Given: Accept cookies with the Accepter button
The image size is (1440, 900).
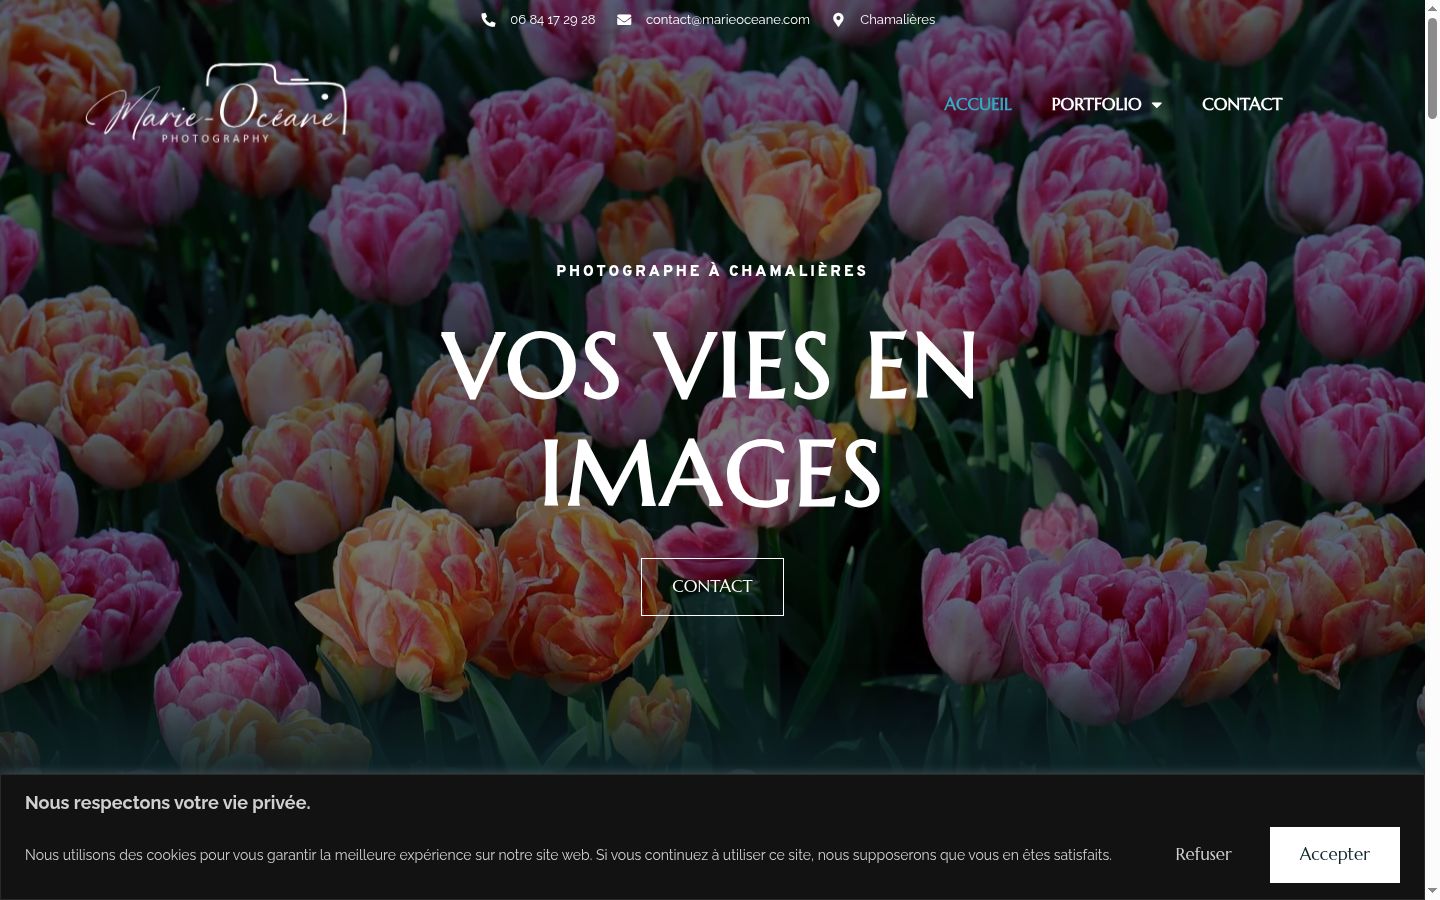Looking at the screenshot, I should tap(1335, 855).
